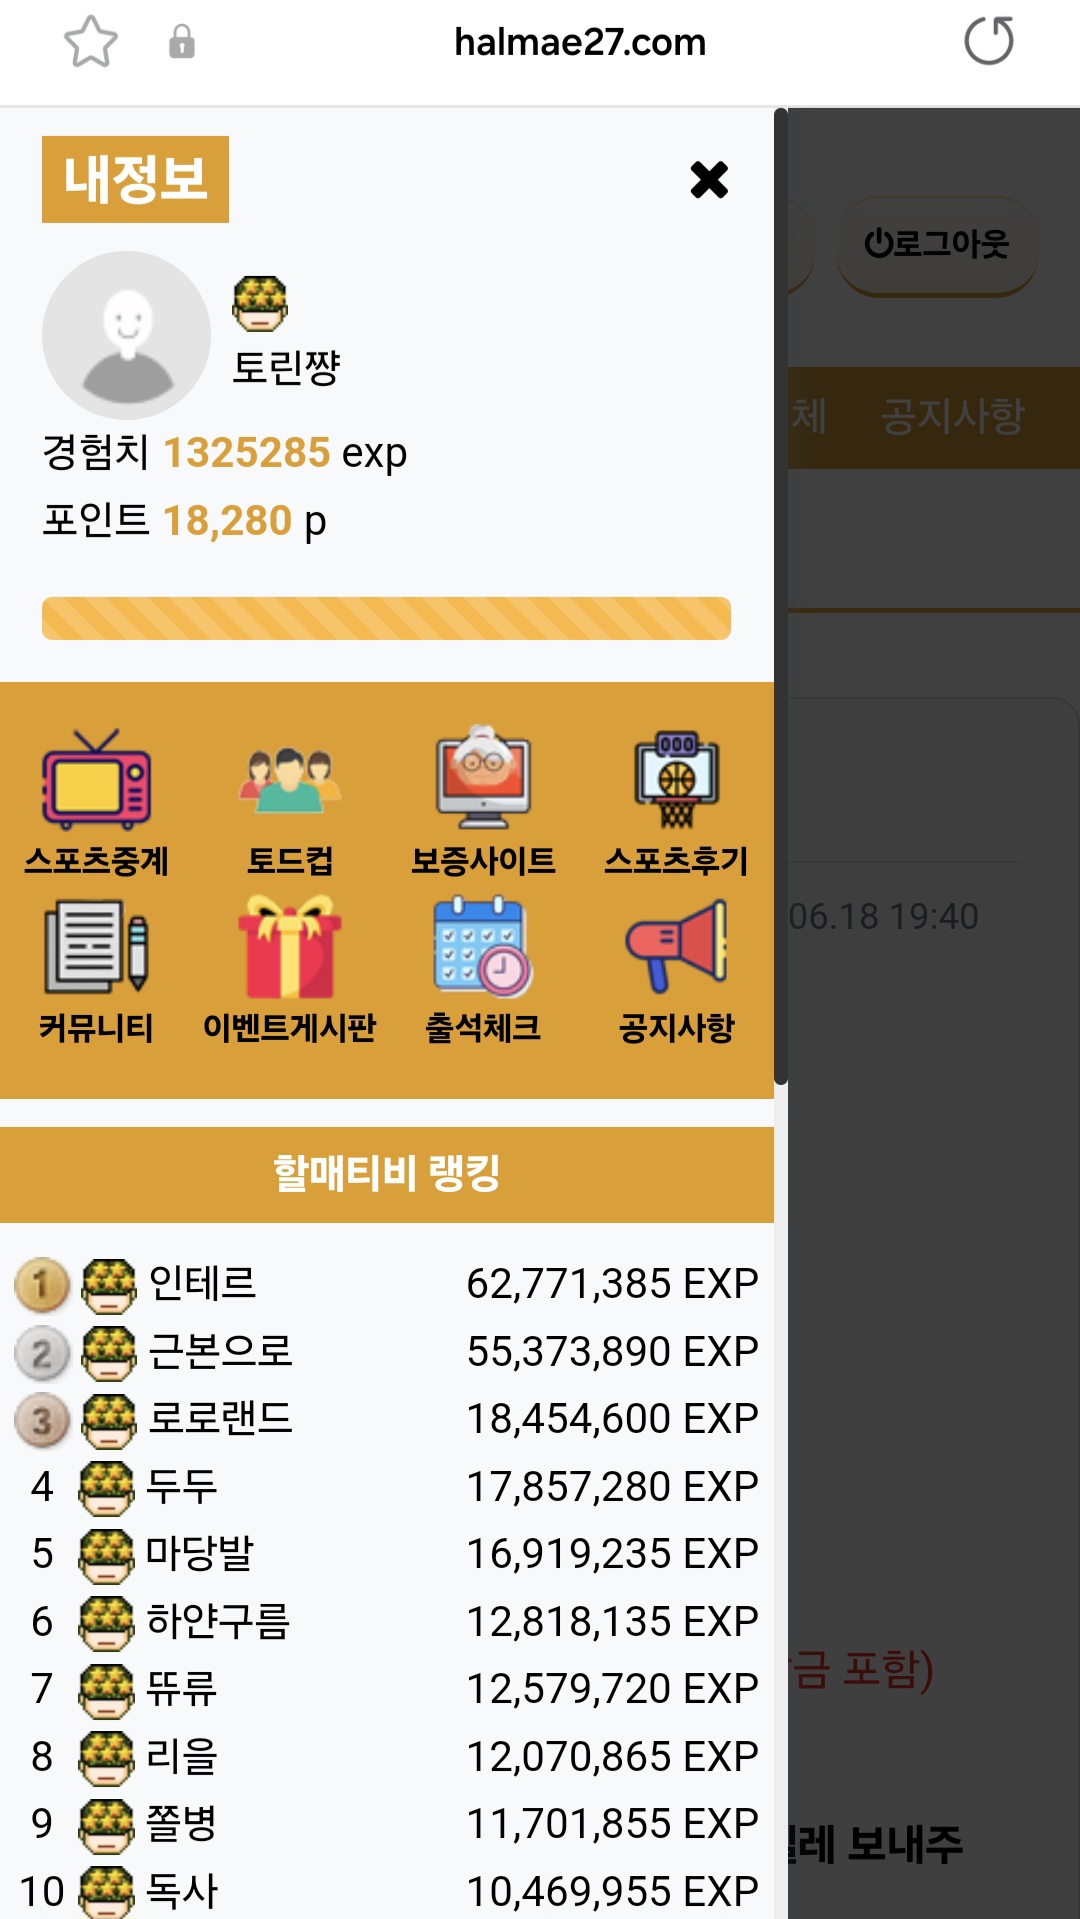Open first-ranked user 인테르 in the ranking
This screenshot has height=1919, width=1080.
pyautogui.click(x=202, y=1283)
